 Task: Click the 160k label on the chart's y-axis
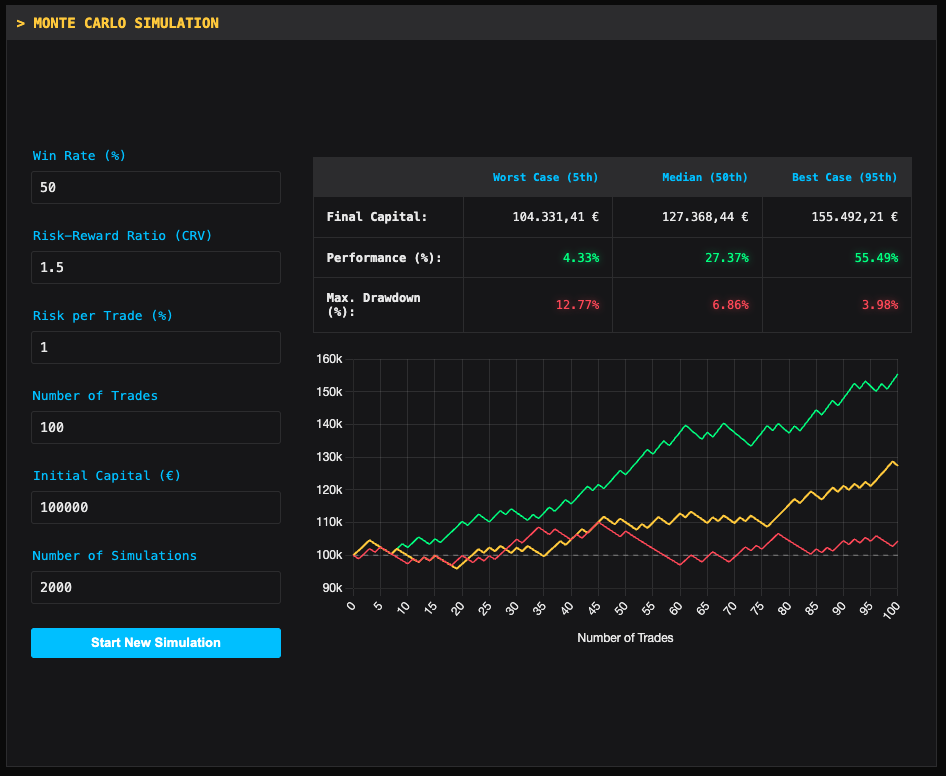pos(329,359)
